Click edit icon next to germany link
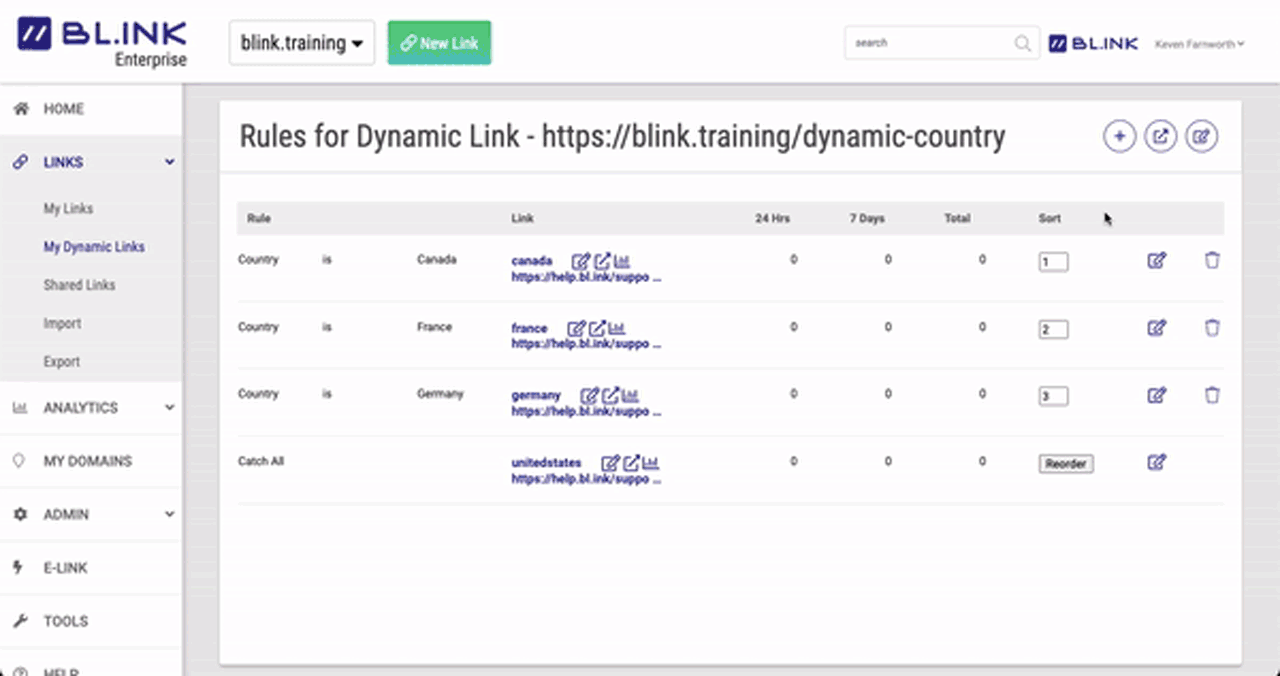Screen dimensions: 1280x676 coord(590,395)
